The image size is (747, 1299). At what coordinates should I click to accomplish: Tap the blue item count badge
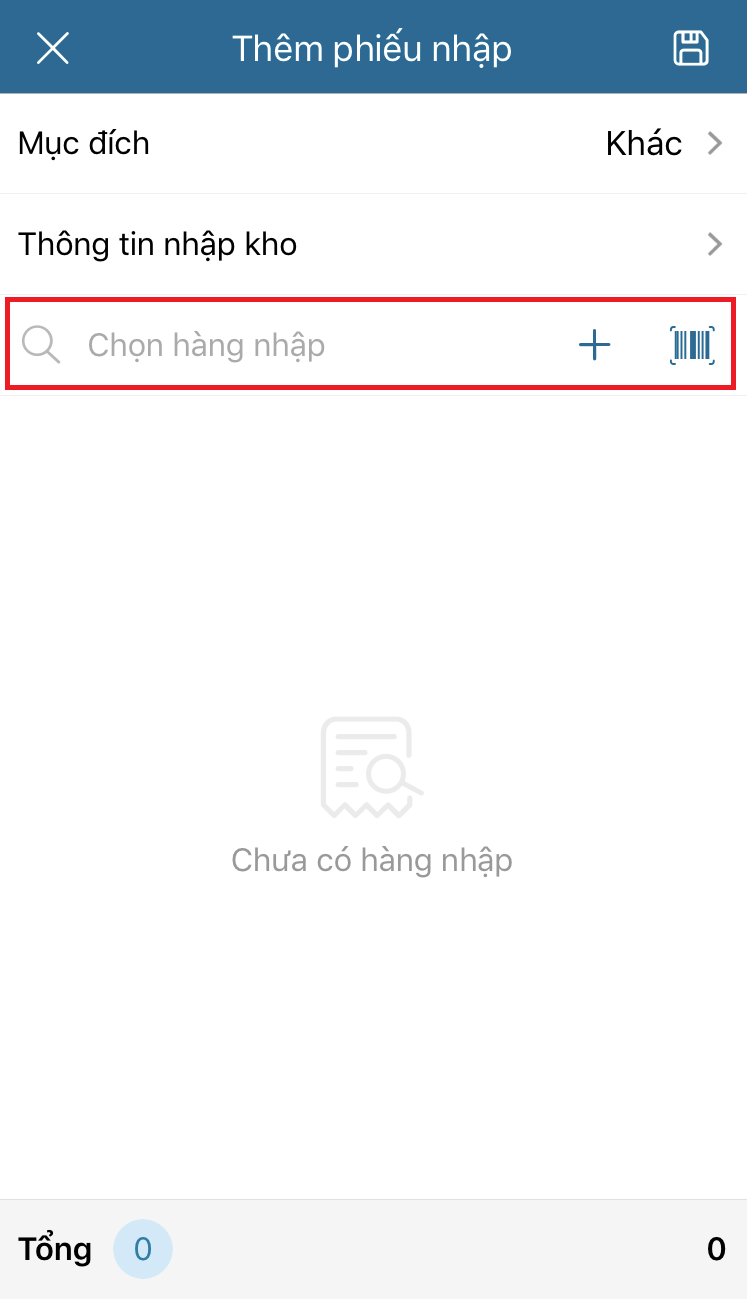(x=143, y=1249)
